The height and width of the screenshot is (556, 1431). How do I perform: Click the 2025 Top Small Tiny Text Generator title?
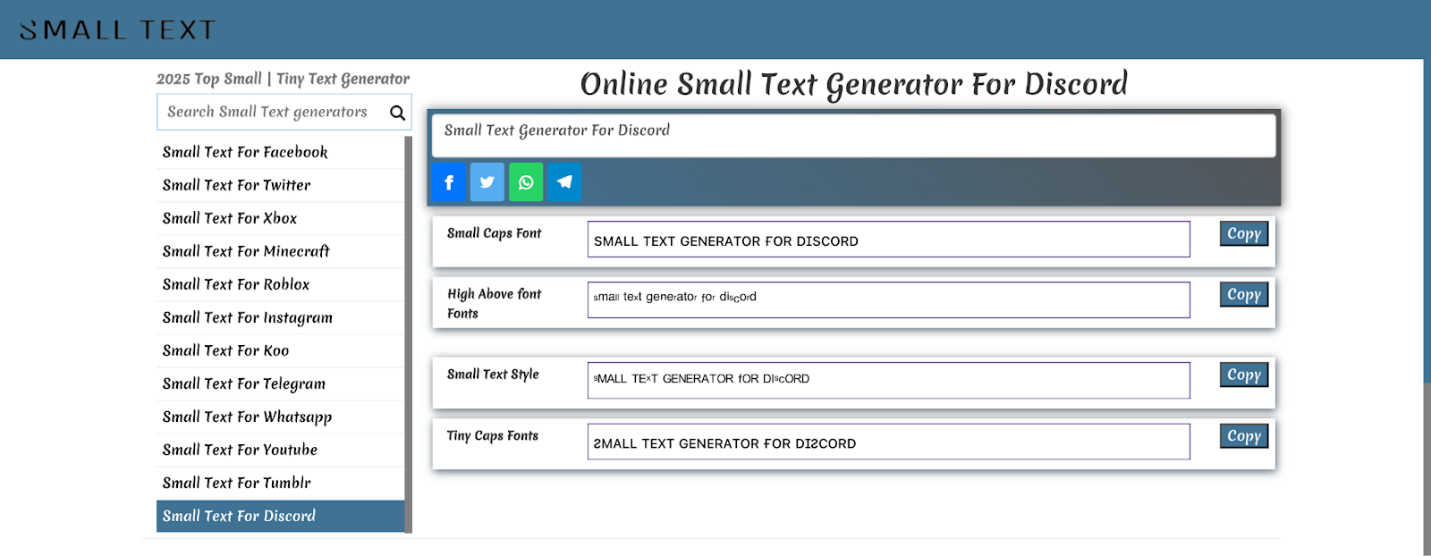(x=283, y=79)
